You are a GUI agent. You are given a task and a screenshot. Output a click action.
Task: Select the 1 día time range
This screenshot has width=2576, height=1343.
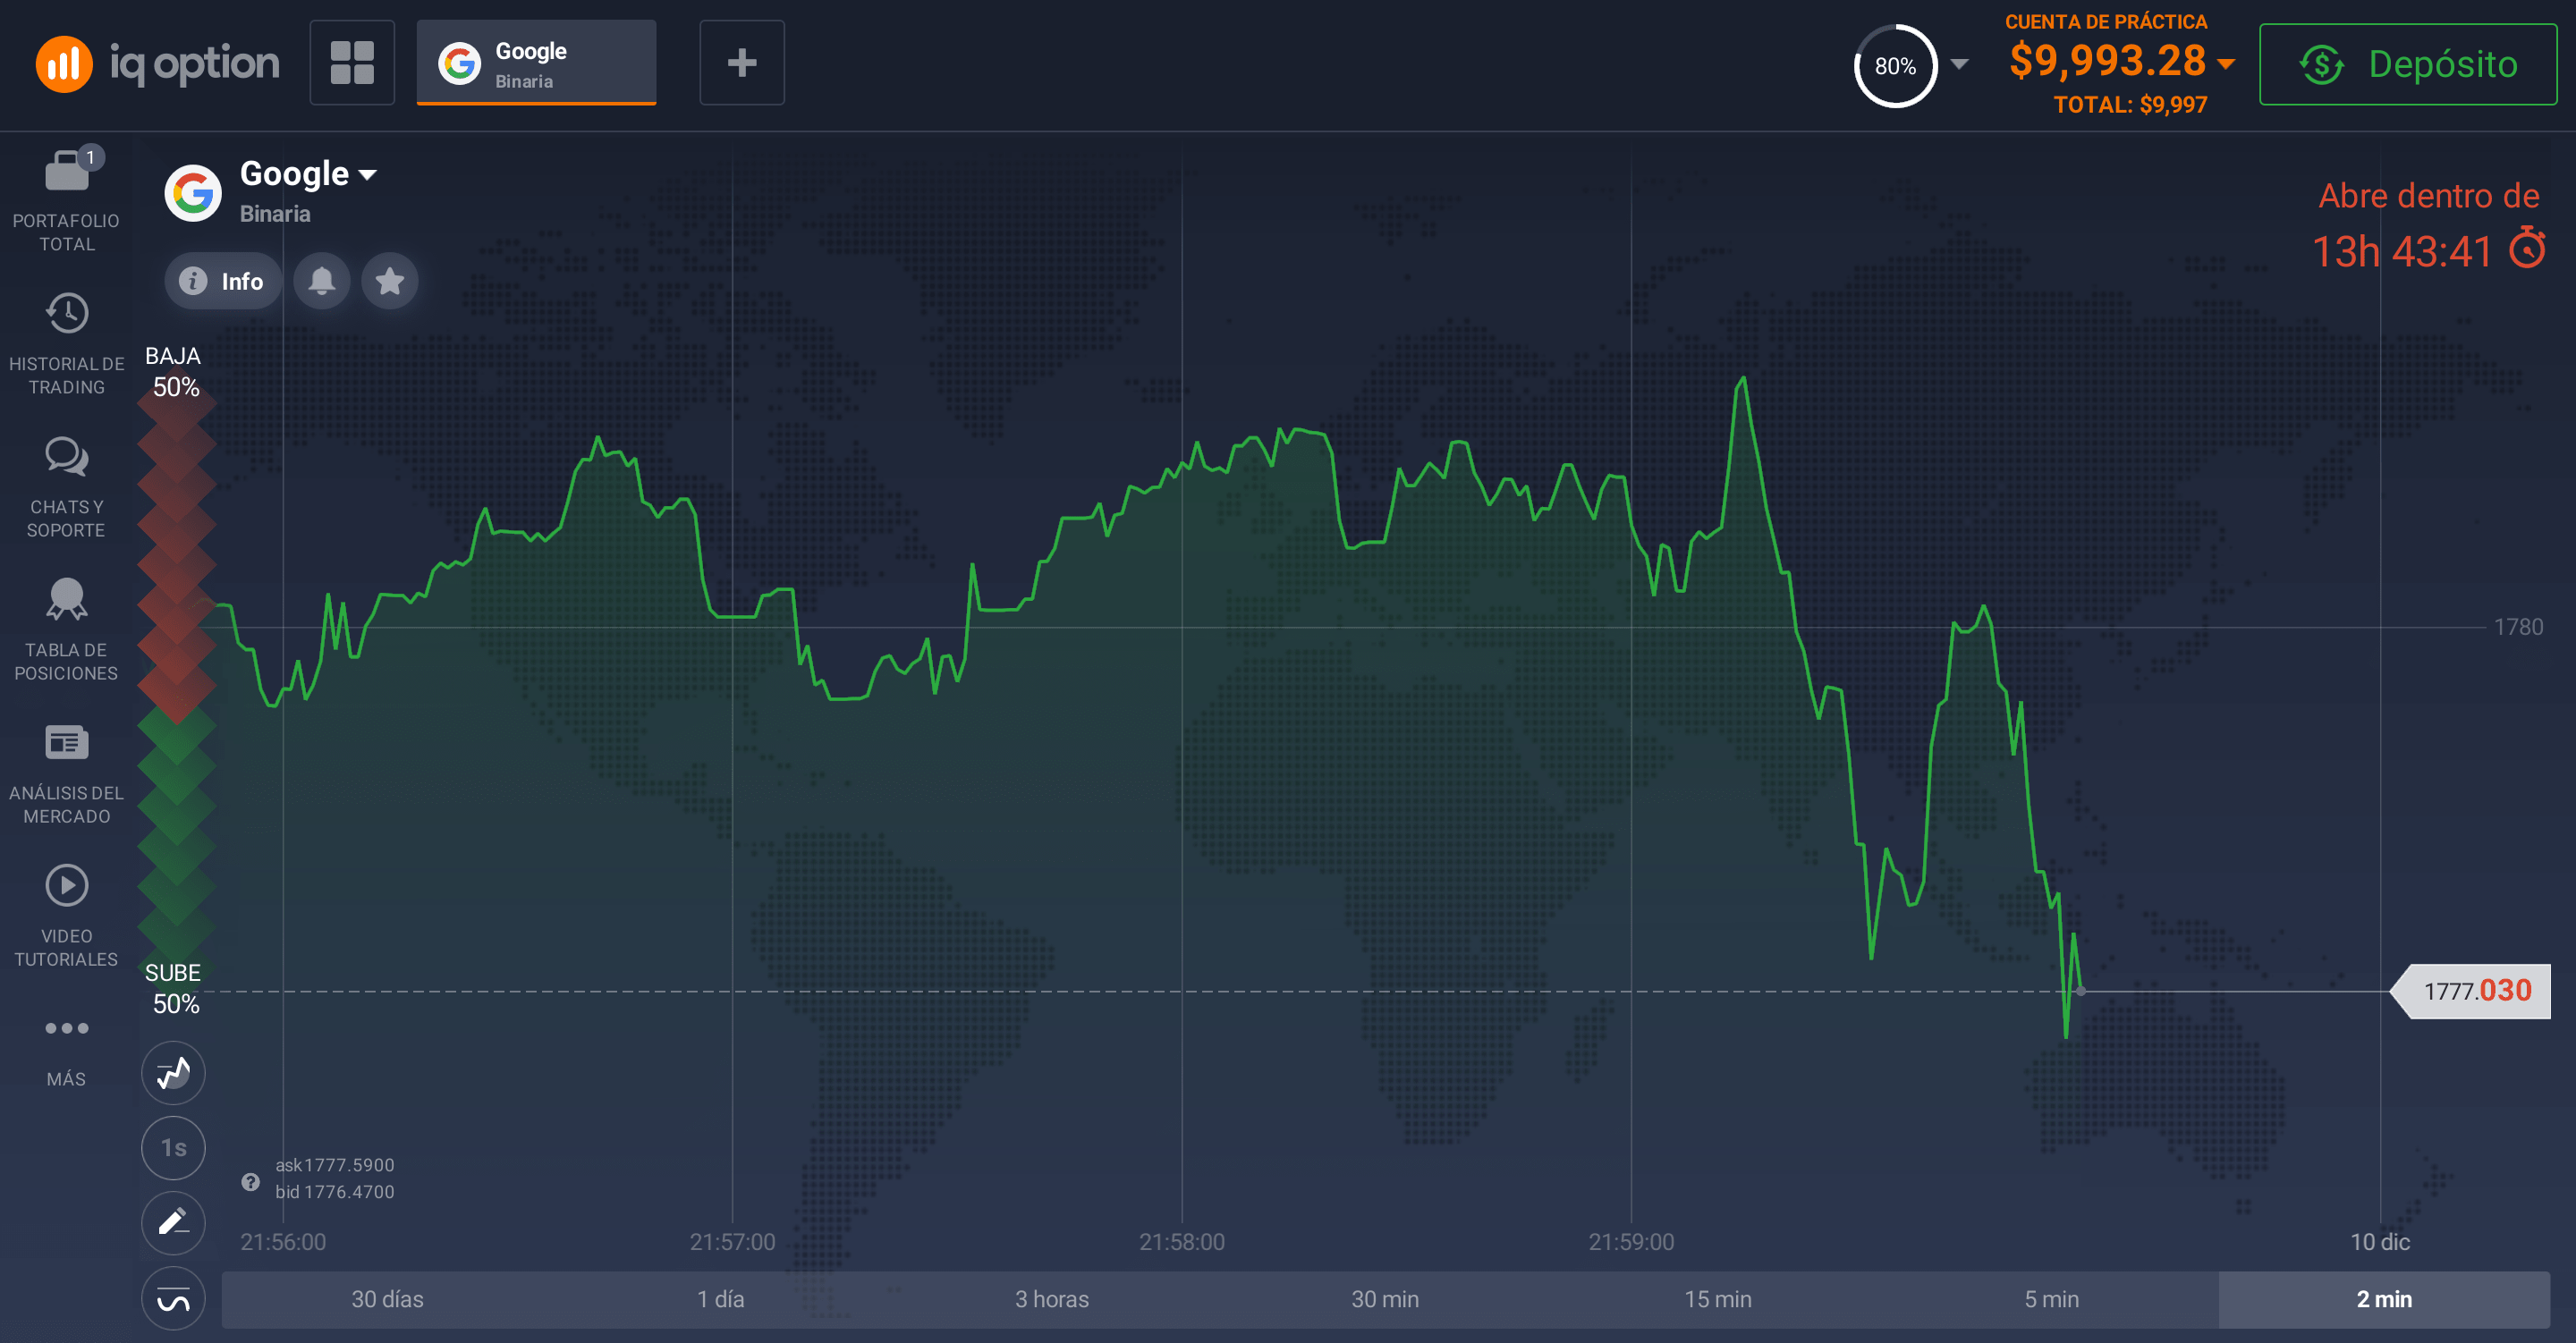tap(720, 1299)
